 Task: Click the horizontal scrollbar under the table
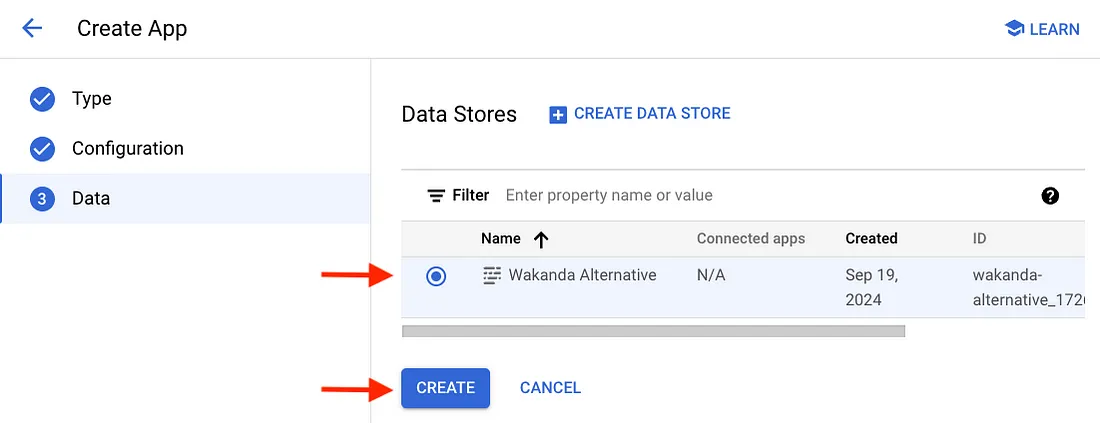(653, 330)
